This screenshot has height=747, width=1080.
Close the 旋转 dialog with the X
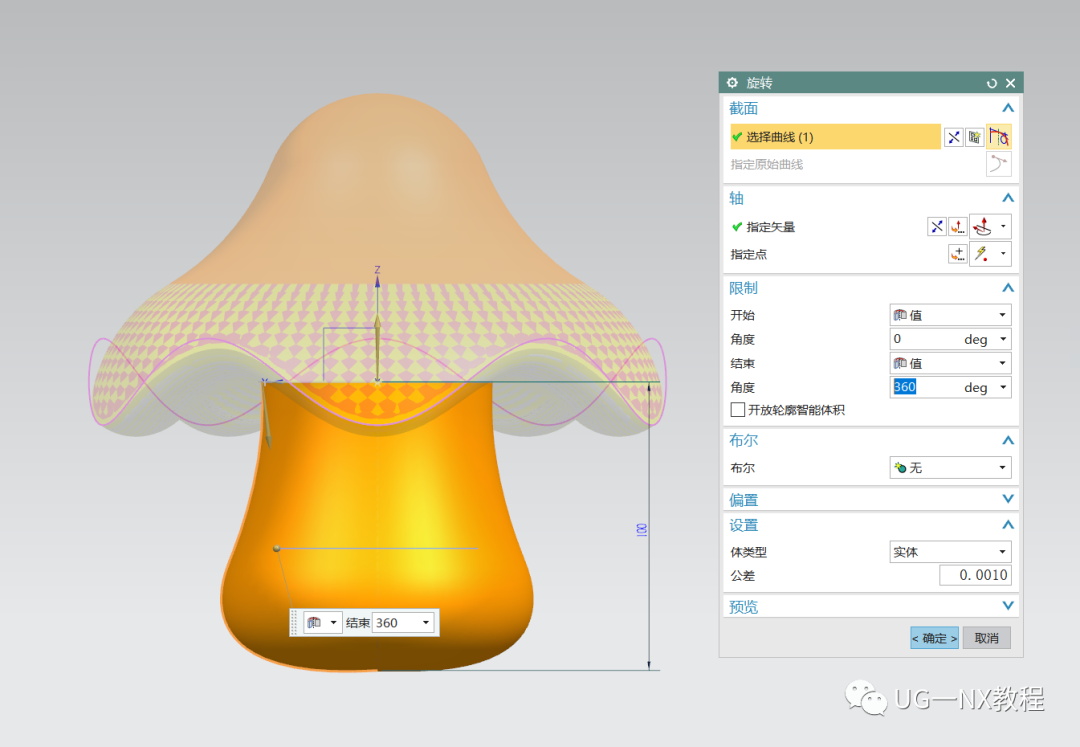point(1010,83)
